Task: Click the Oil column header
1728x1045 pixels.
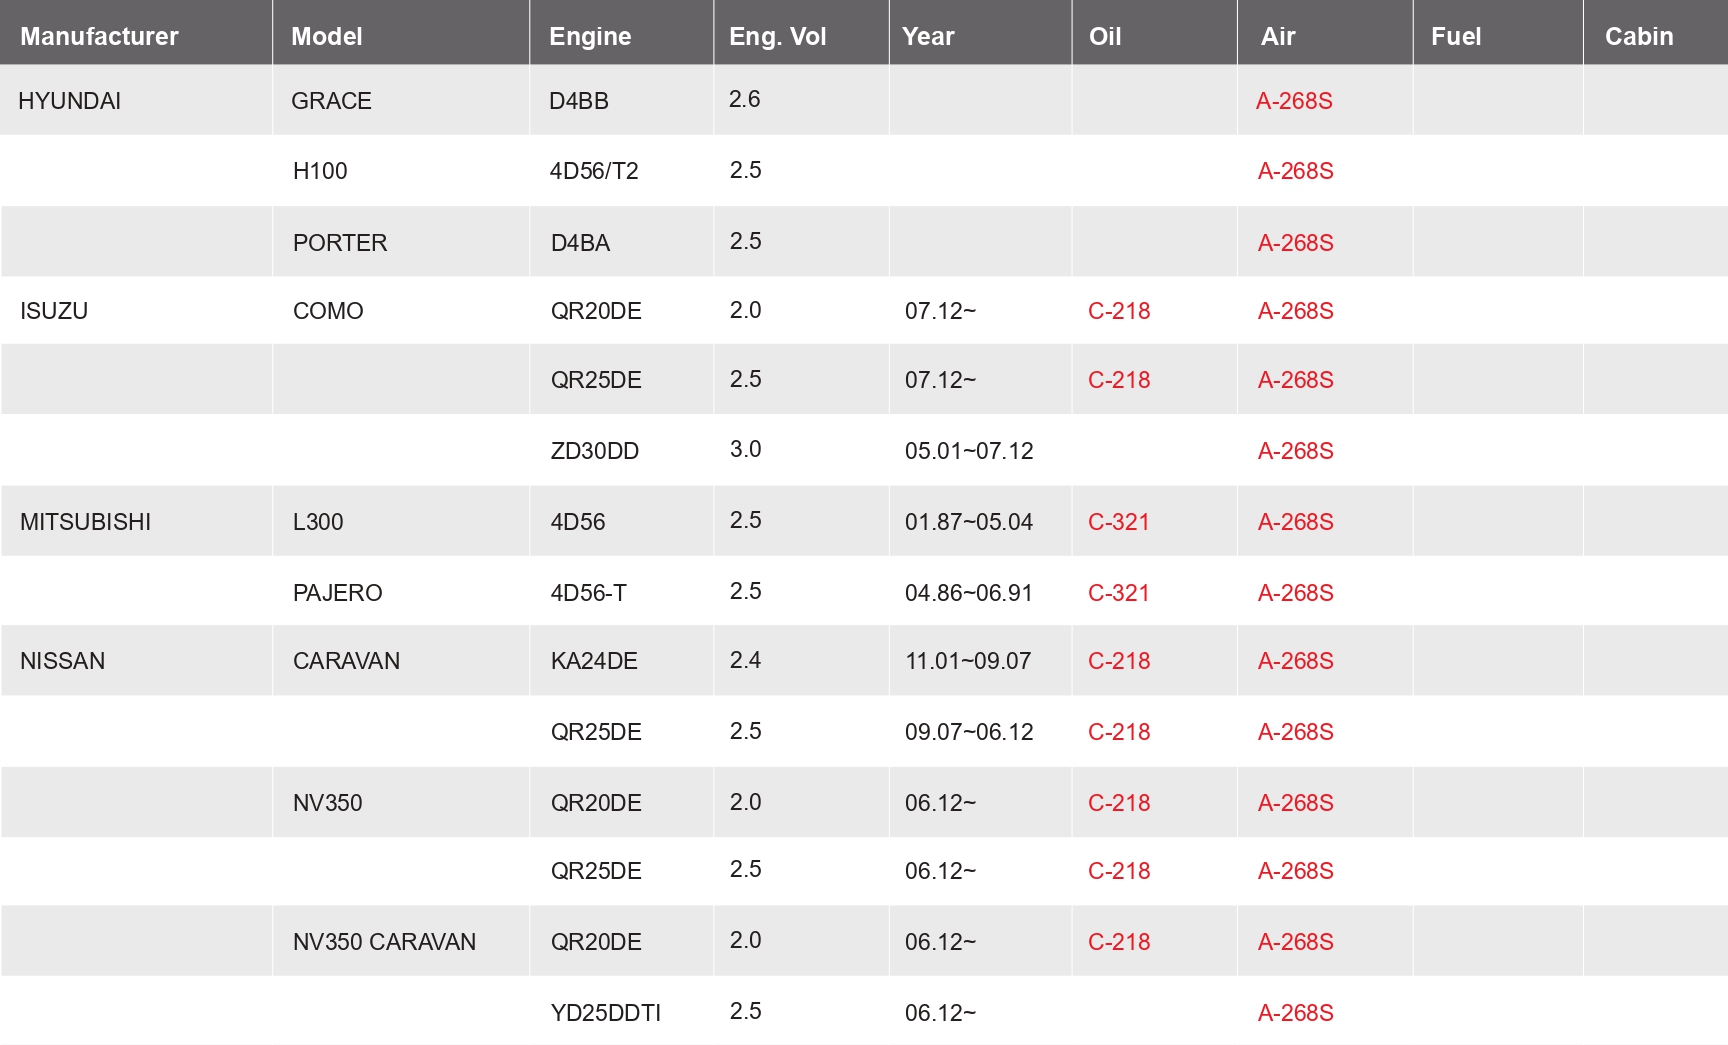Action: pos(1105,36)
